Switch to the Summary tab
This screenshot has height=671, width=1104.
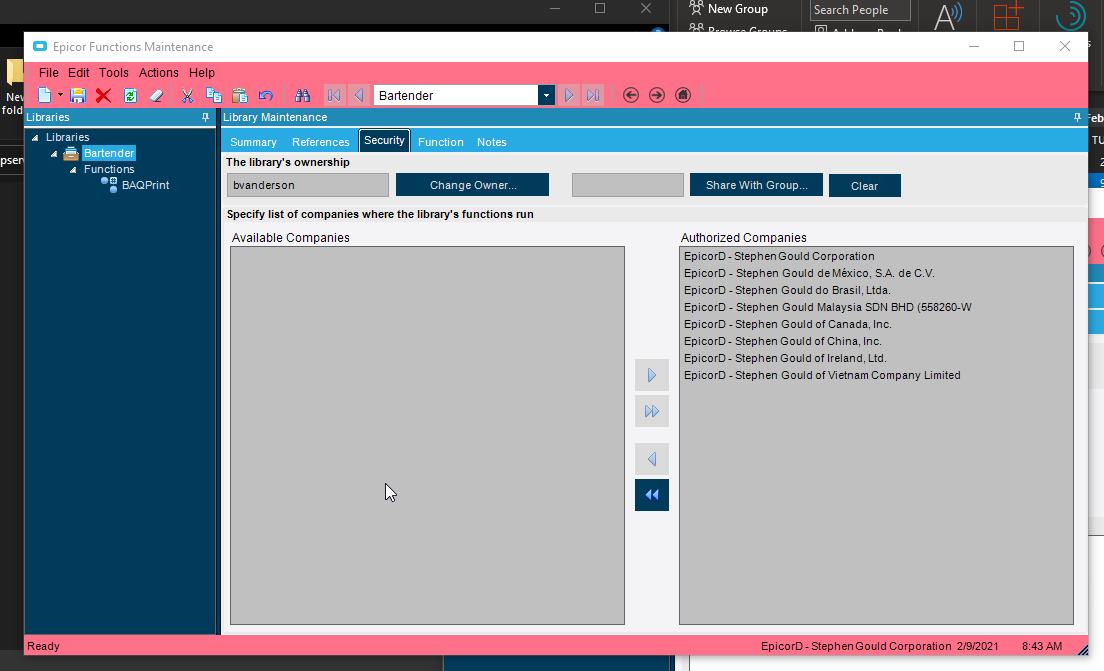point(253,142)
